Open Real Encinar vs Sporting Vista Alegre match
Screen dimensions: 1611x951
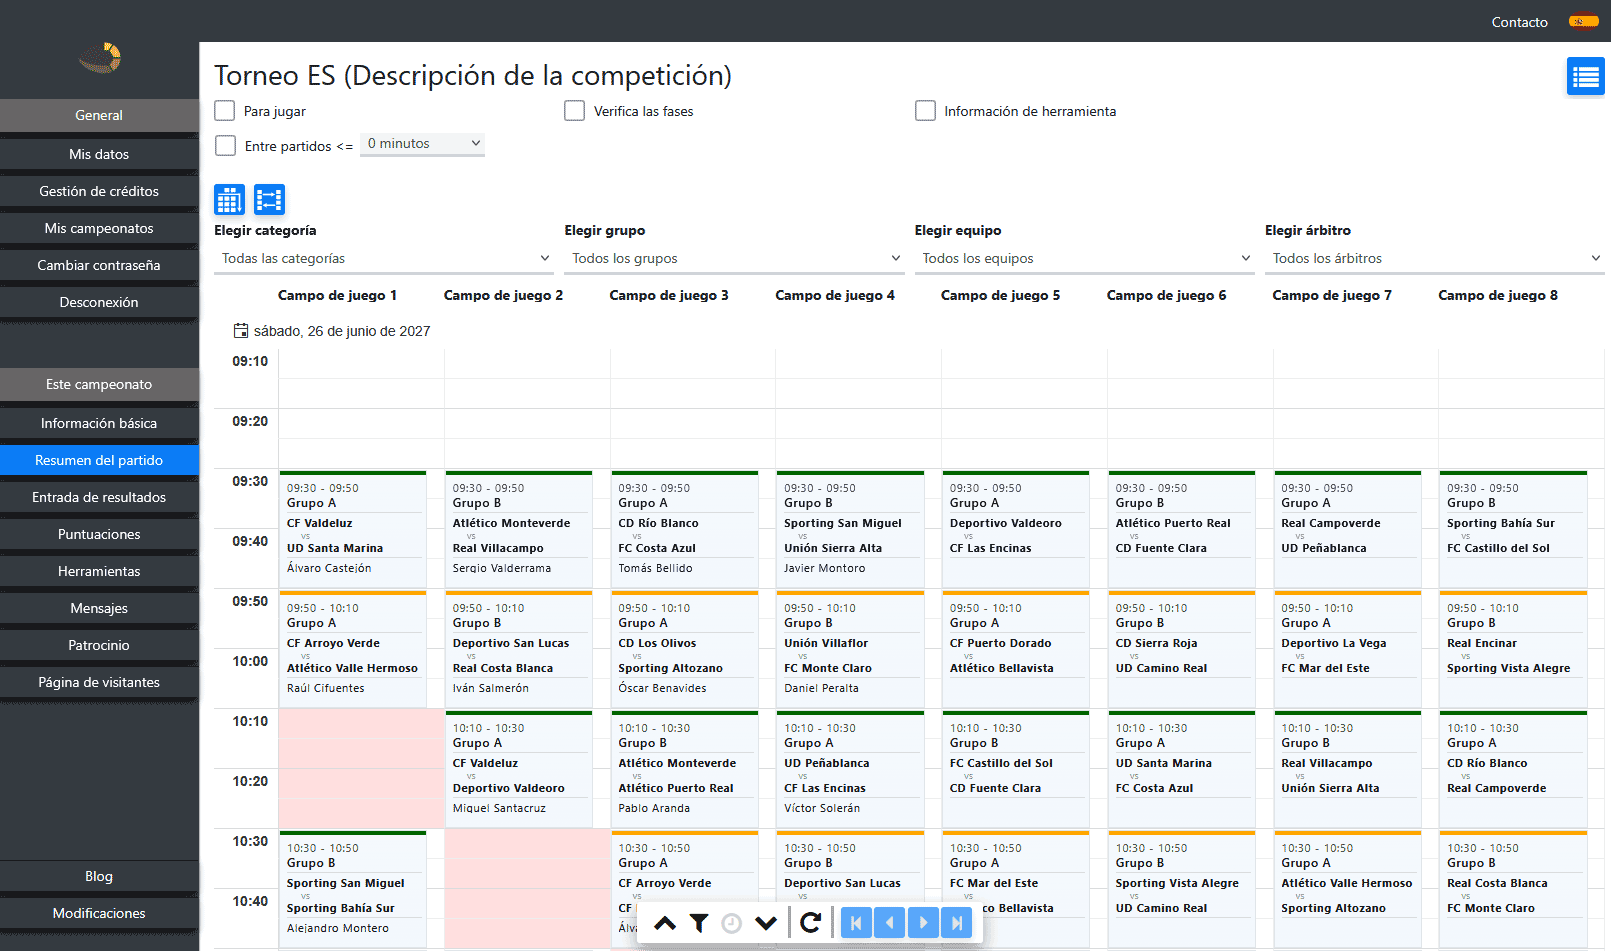click(1514, 649)
